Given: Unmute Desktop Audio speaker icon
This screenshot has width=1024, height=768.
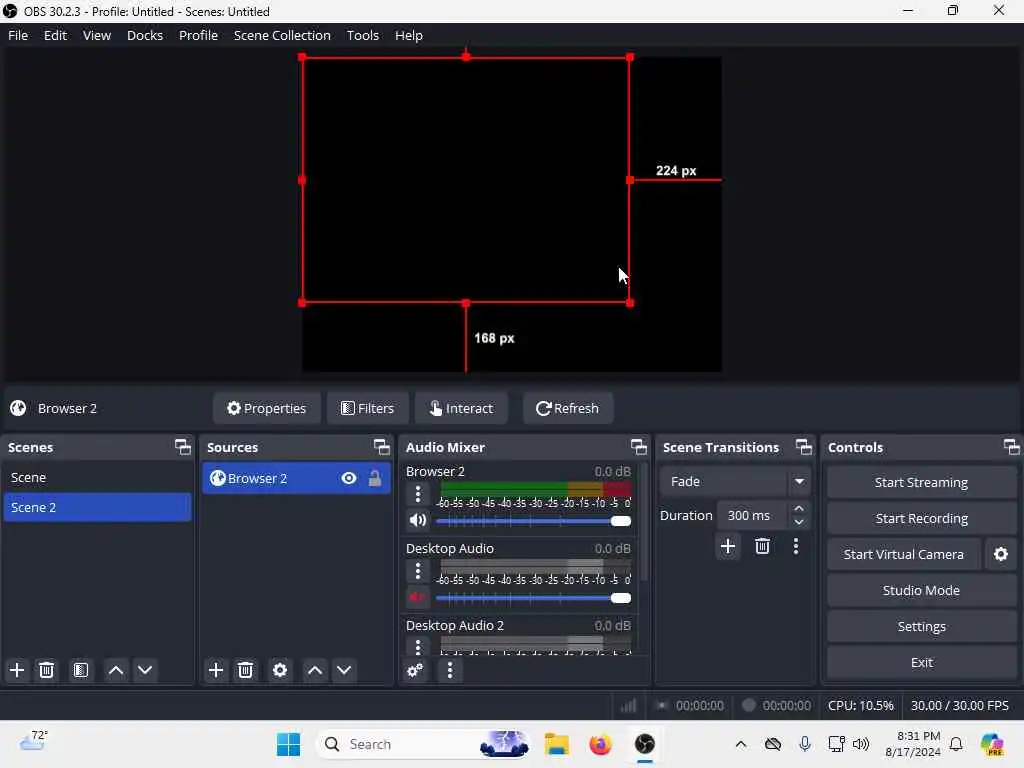Looking at the screenshot, I should 418,598.
